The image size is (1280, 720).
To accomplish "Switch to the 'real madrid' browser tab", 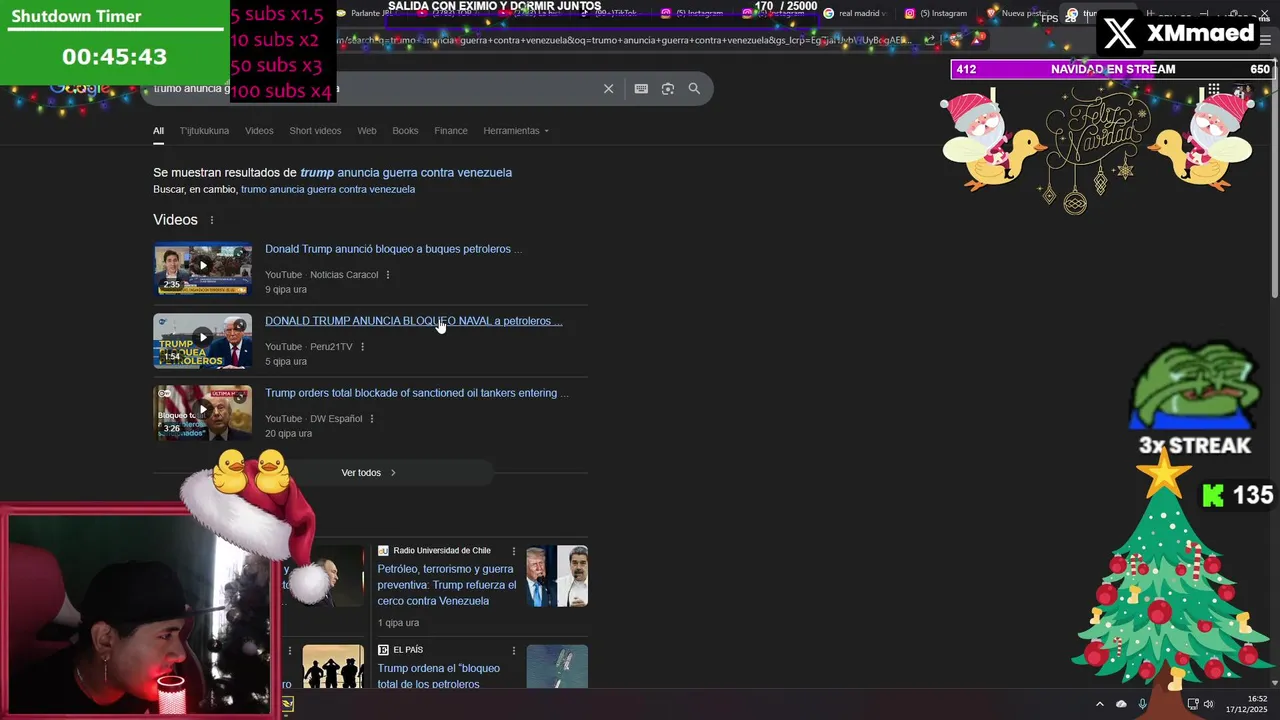I will [856, 13].
